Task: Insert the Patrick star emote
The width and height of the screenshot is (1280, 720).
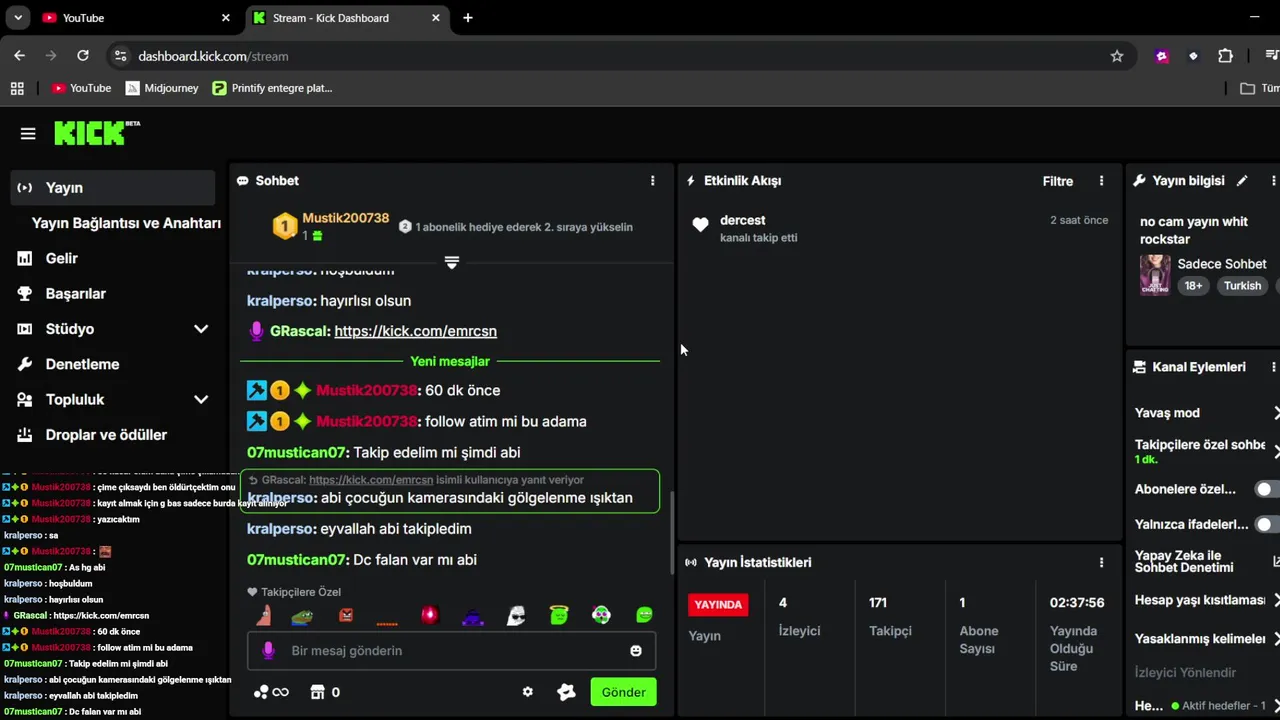Action: click(x=263, y=615)
